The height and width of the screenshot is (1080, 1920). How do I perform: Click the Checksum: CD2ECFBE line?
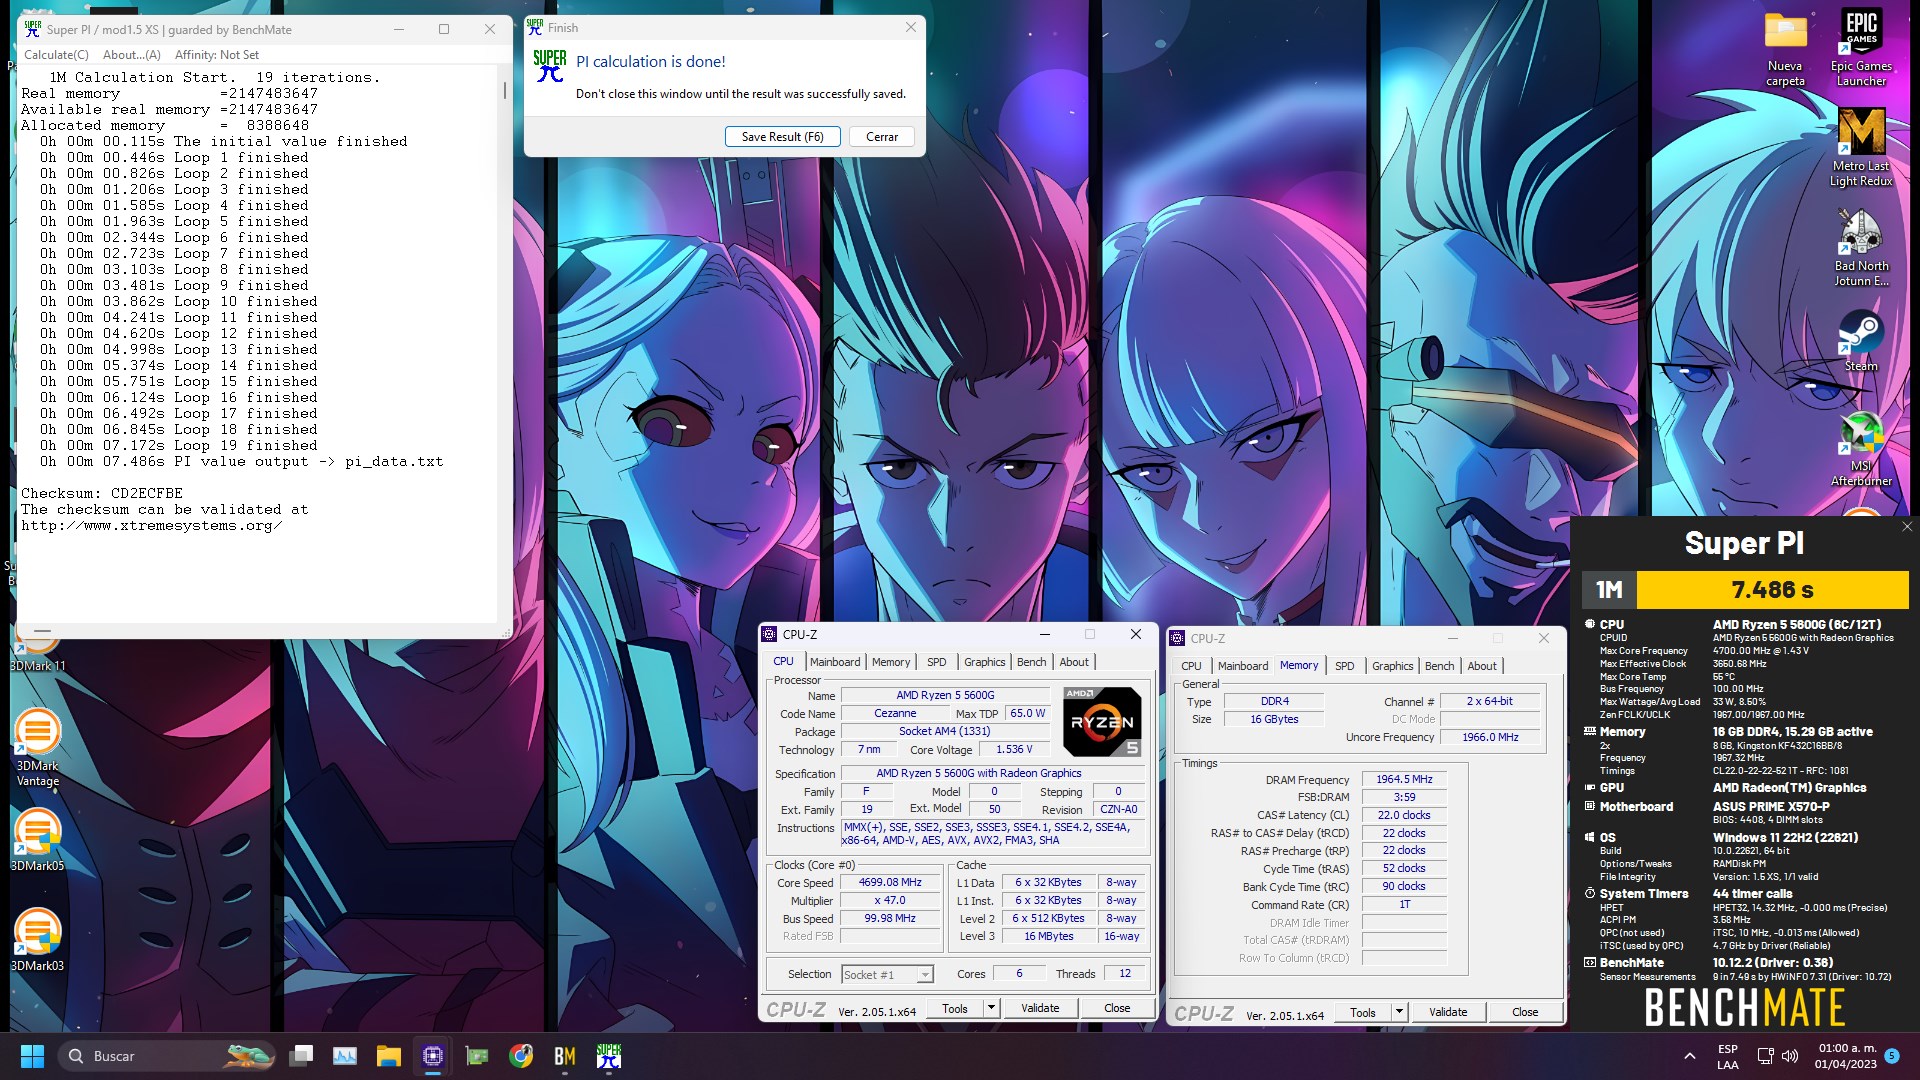click(102, 494)
